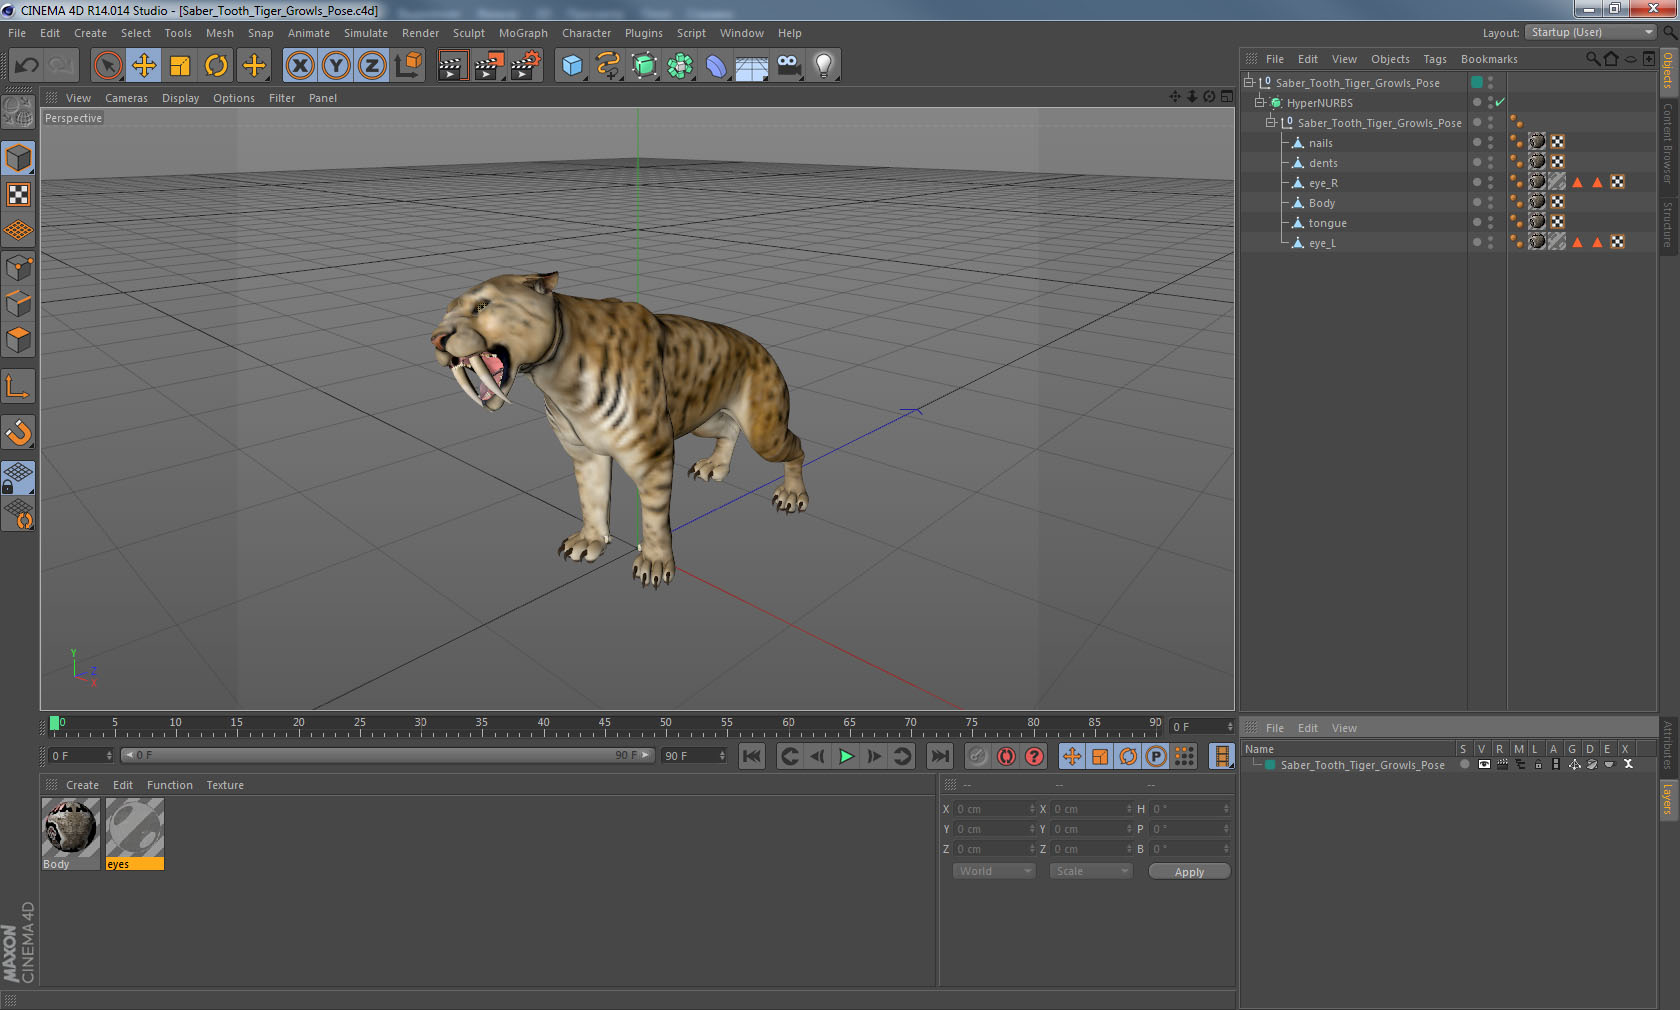Select Points mode
Screen dimensions: 1680x1010
[x=19, y=268]
